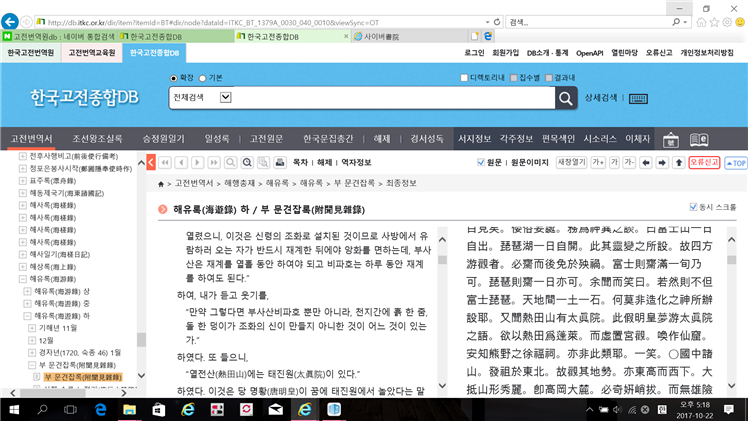Uncheck the 원문 checkbox
The height and width of the screenshot is (421, 748).
pos(481,163)
